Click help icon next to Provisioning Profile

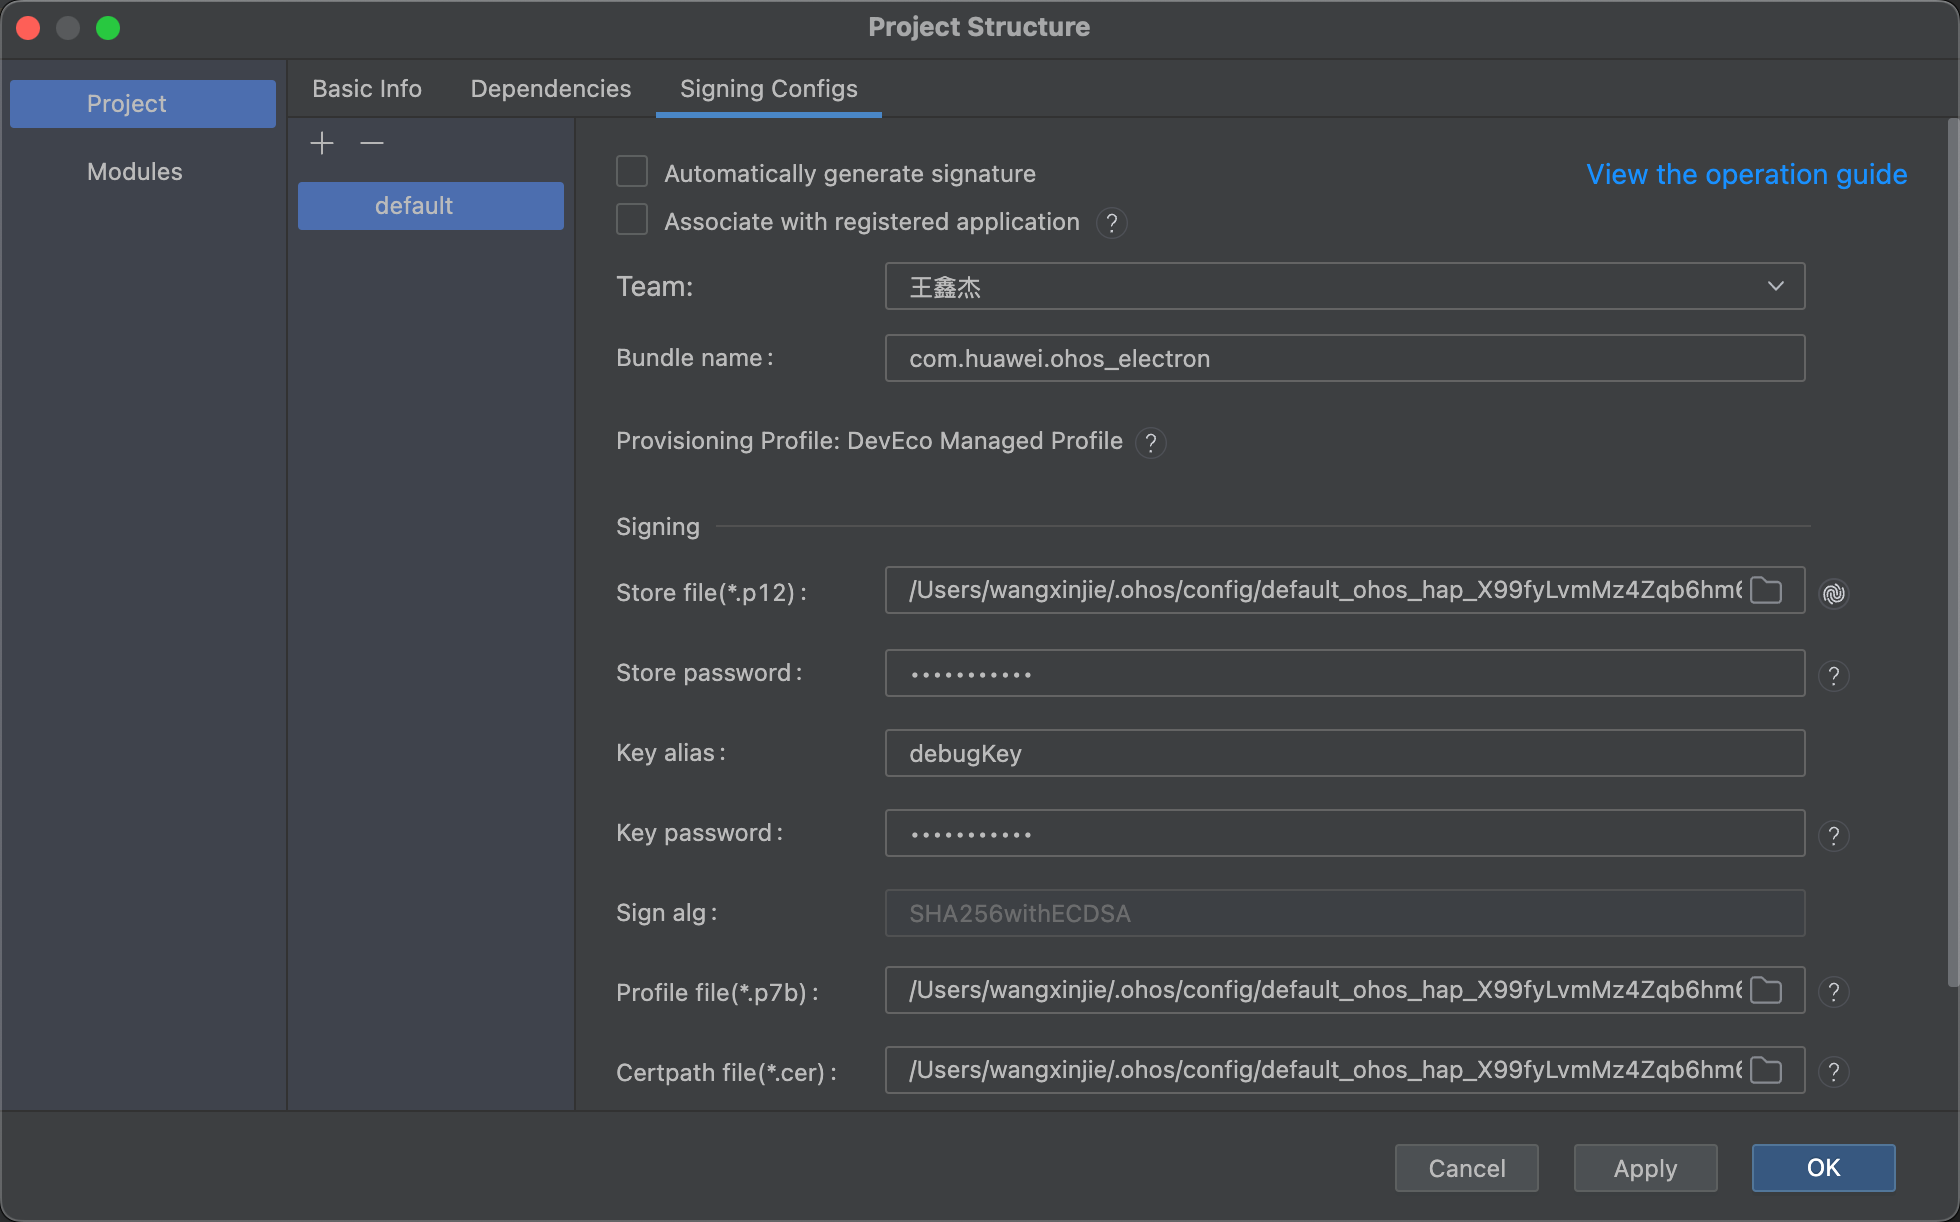1151,443
